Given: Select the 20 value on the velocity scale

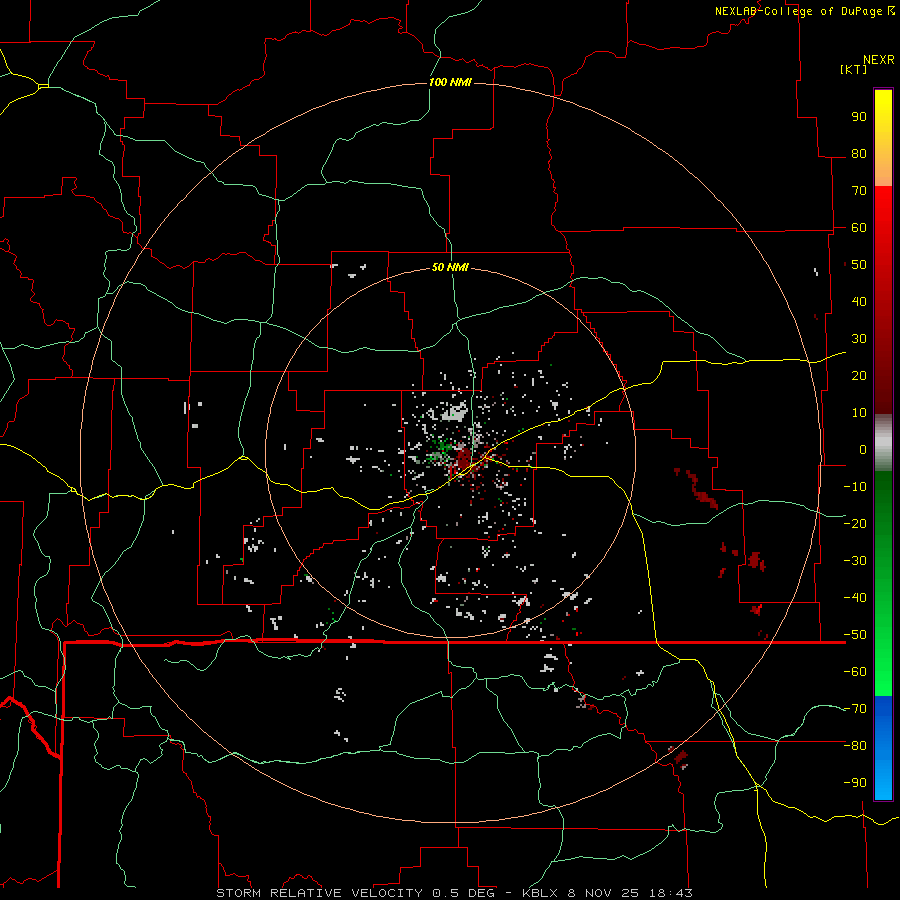Looking at the screenshot, I should pyautogui.click(x=859, y=376).
